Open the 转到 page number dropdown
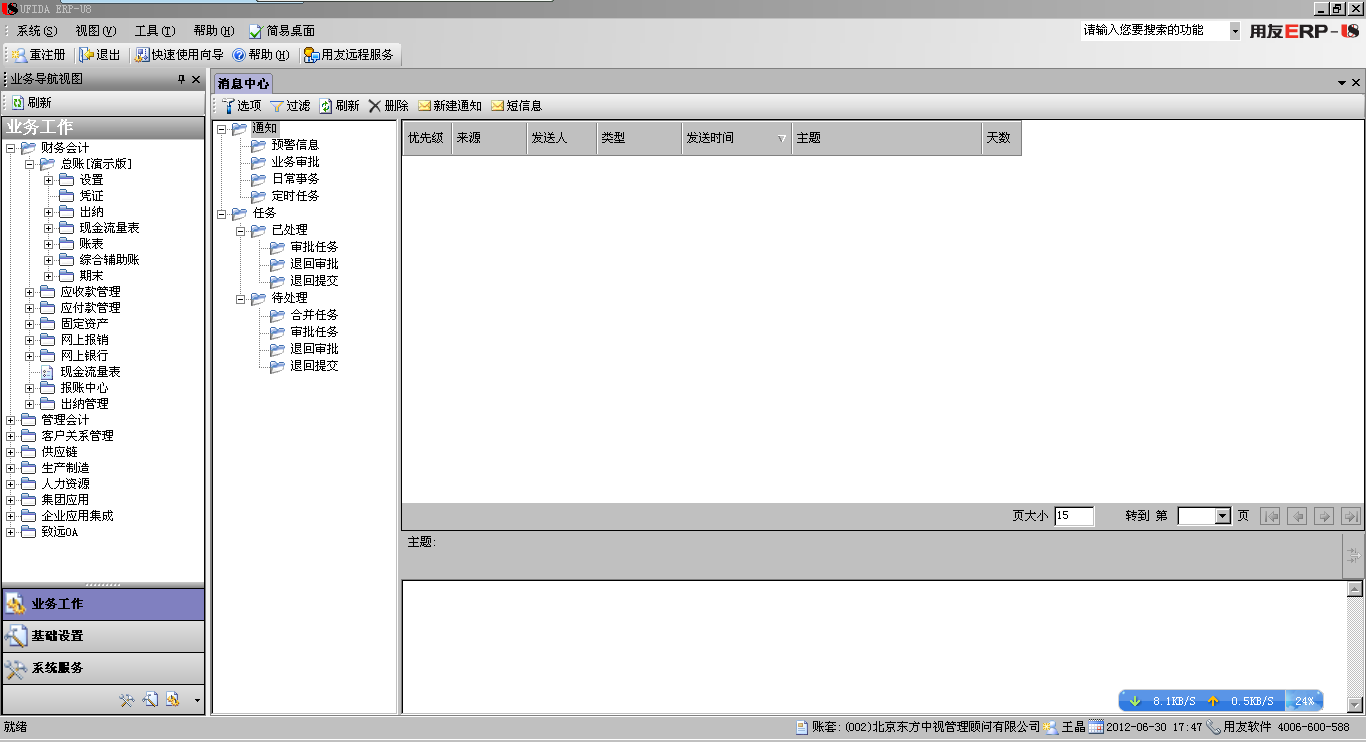 pos(1222,516)
